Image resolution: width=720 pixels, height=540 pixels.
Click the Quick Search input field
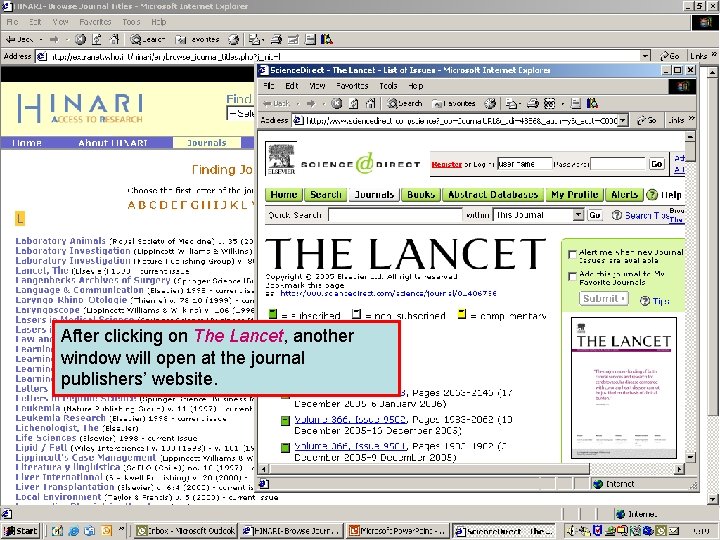pyautogui.click(x=395, y=215)
